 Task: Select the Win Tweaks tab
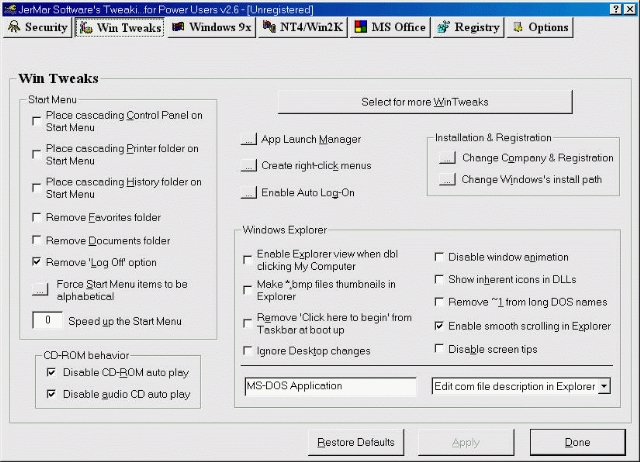pyautogui.click(x=120, y=28)
